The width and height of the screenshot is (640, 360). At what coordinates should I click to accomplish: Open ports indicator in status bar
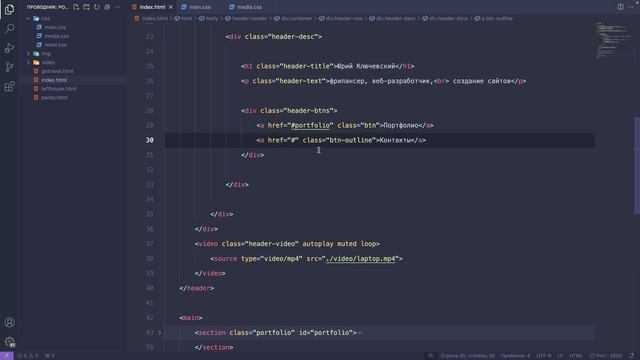pos(49,356)
